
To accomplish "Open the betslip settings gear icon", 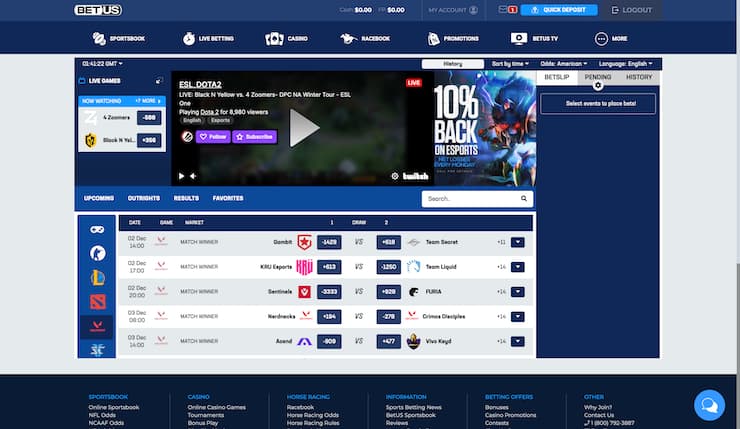I will pos(598,85).
